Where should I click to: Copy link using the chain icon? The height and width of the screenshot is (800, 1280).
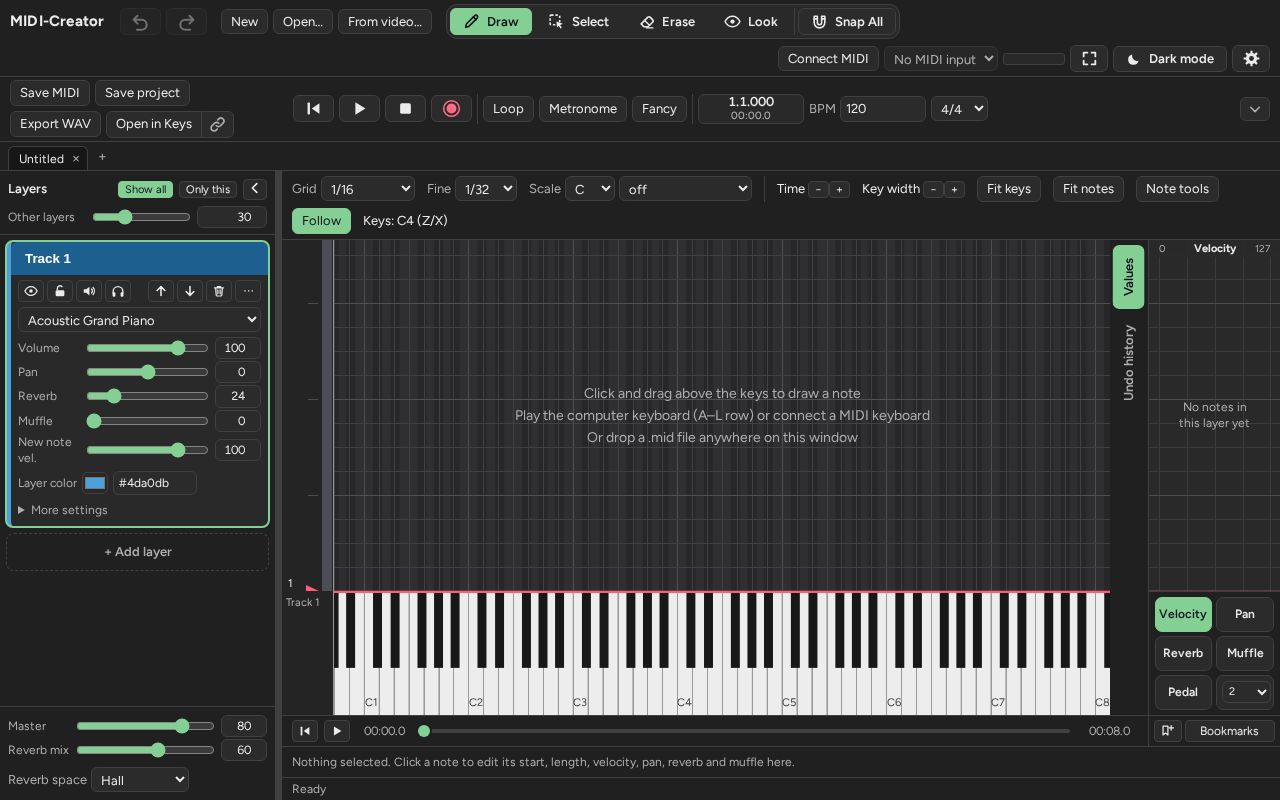click(217, 124)
